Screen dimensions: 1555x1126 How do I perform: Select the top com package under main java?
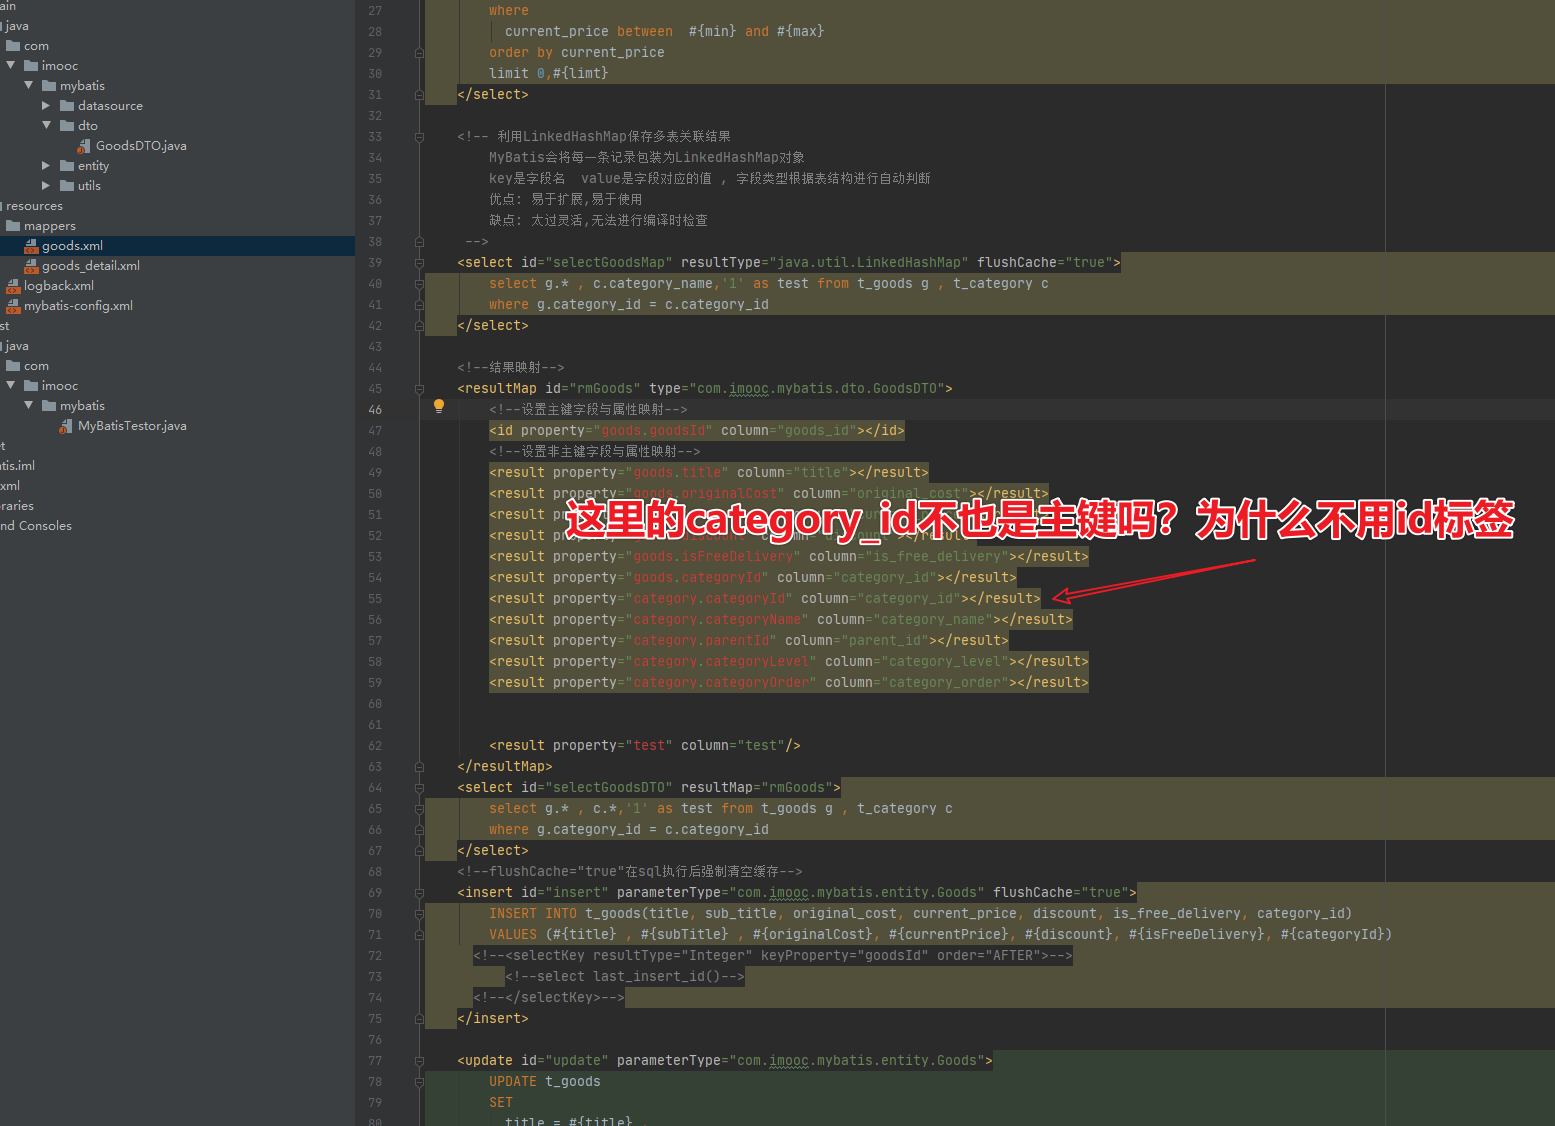tap(36, 46)
